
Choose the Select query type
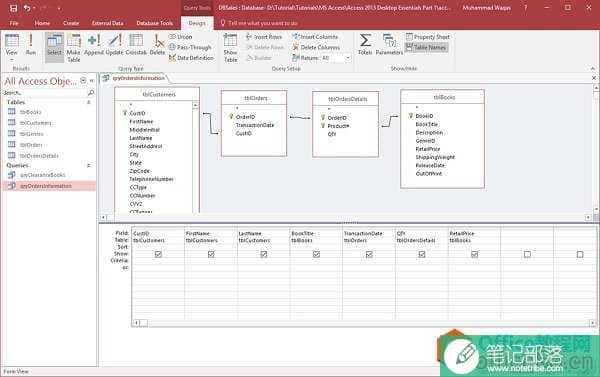click(x=54, y=47)
